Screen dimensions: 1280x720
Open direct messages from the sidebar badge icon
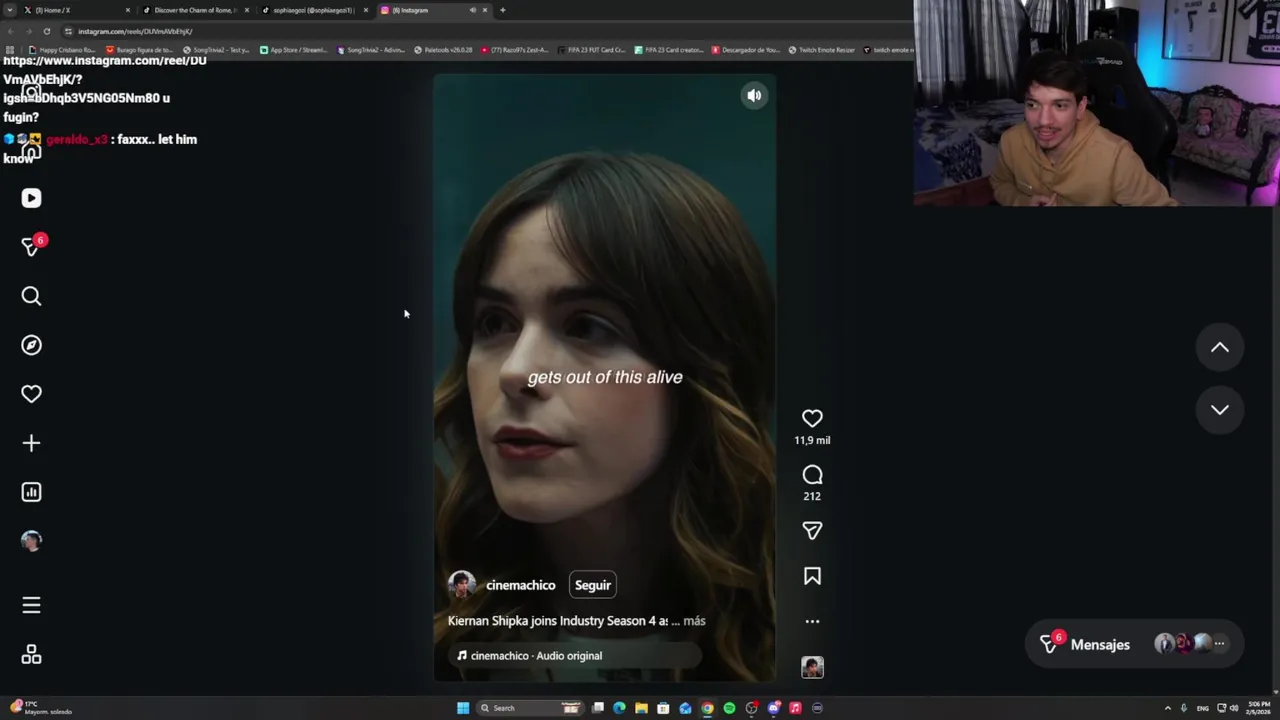[x=31, y=246]
